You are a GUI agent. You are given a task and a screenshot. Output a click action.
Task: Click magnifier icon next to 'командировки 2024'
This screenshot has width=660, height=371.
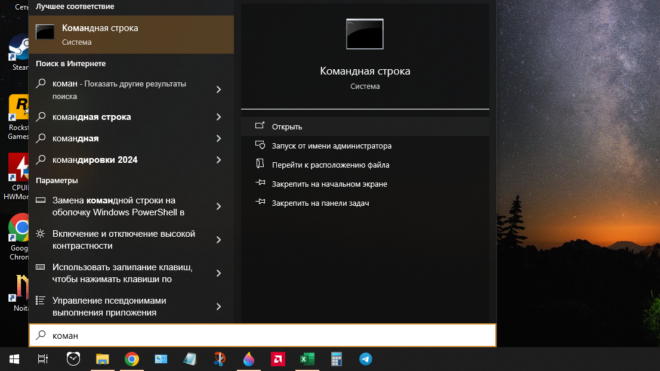click(x=41, y=160)
